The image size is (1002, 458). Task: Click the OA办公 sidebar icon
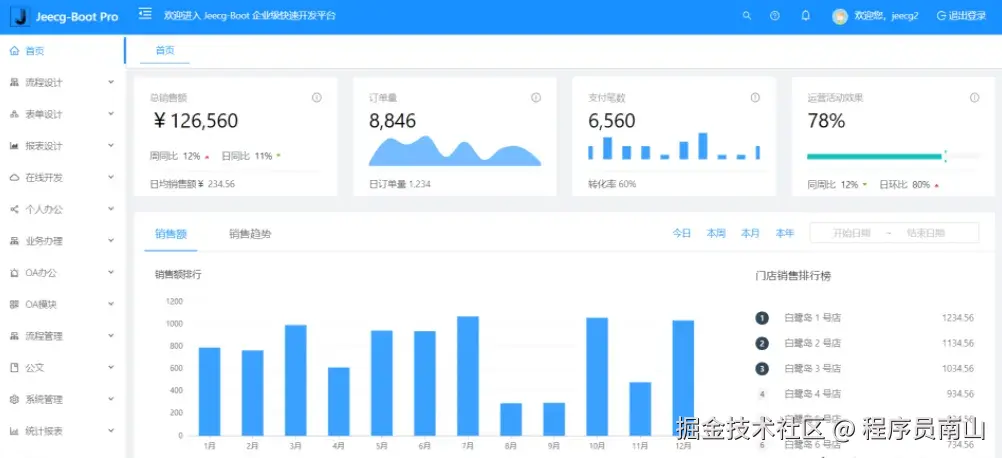tap(14, 273)
